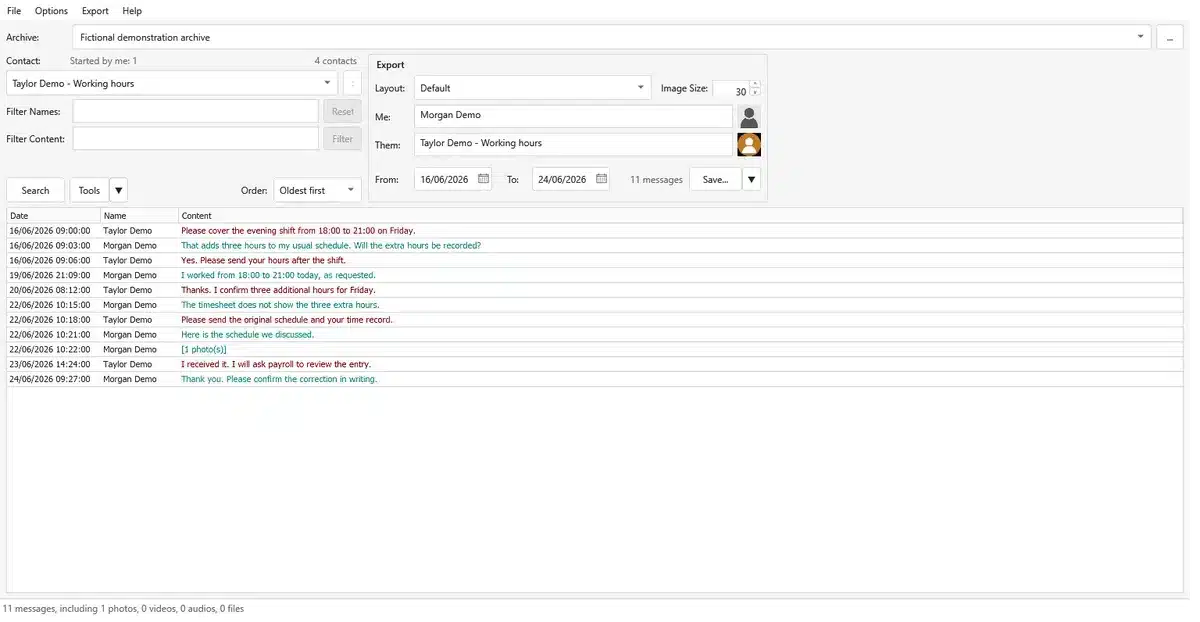The width and height of the screenshot is (1200, 622).
Task: Open the Export menu
Action: [x=95, y=11]
